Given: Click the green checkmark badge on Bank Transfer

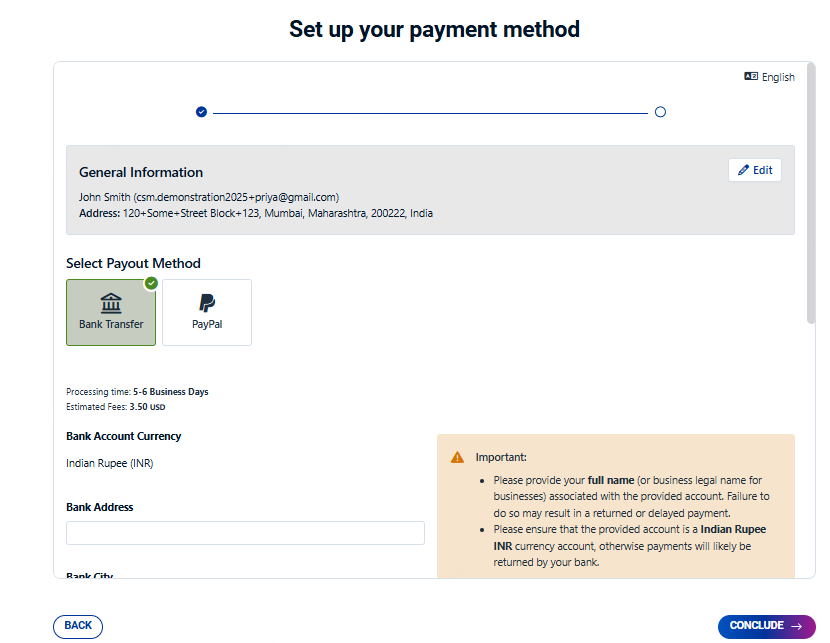Looking at the screenshot, I should pos(151,283).
